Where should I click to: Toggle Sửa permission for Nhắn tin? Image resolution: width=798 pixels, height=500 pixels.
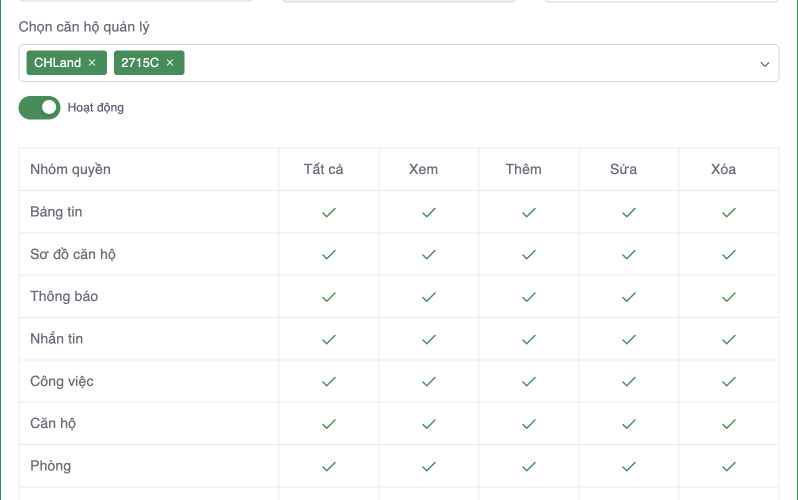point(628,339)
